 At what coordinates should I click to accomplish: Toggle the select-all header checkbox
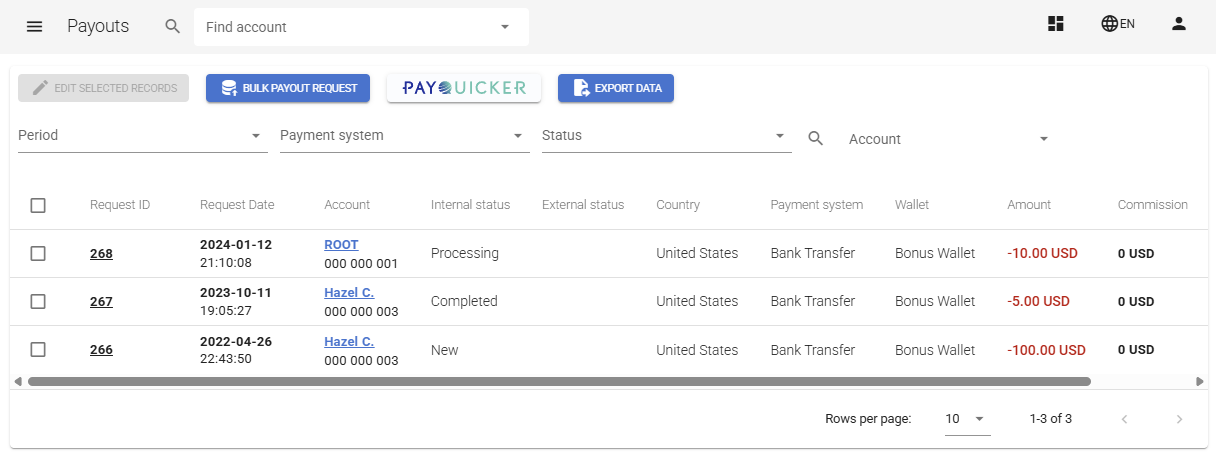pyautogui.click(x=38, y=205)
